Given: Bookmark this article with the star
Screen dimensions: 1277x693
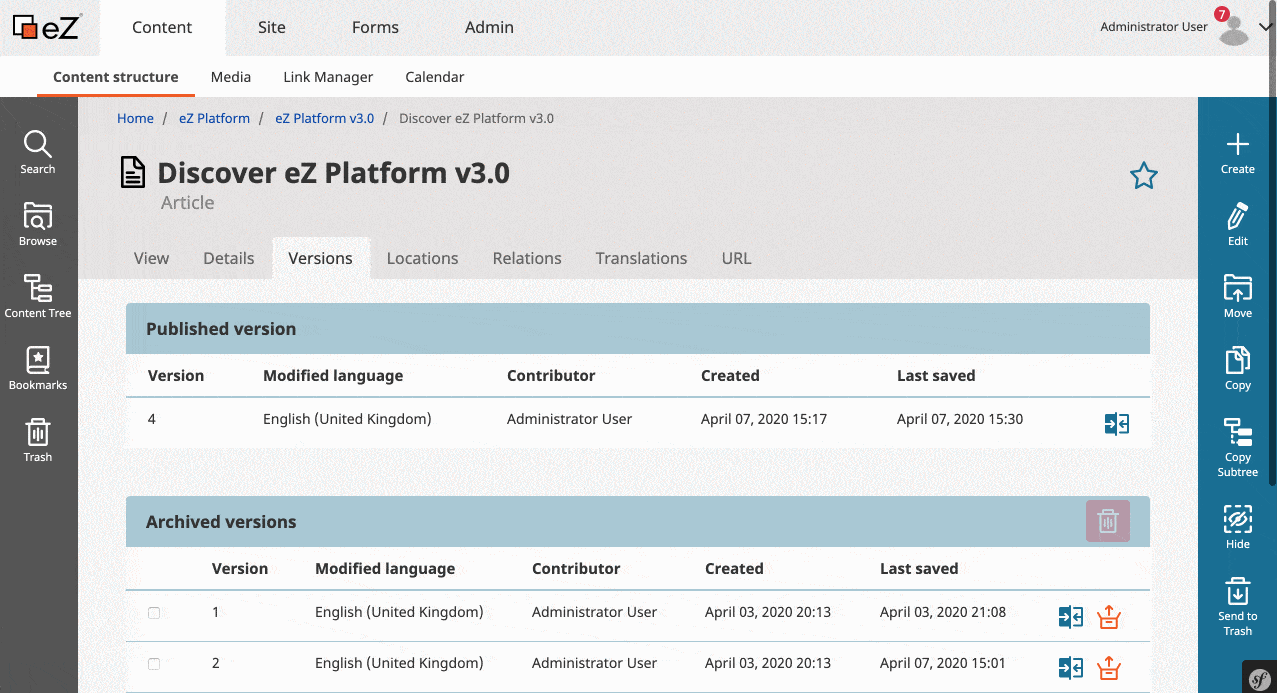Looking at the screenshot, I should pyautogui.click(x=1144, y=177).
